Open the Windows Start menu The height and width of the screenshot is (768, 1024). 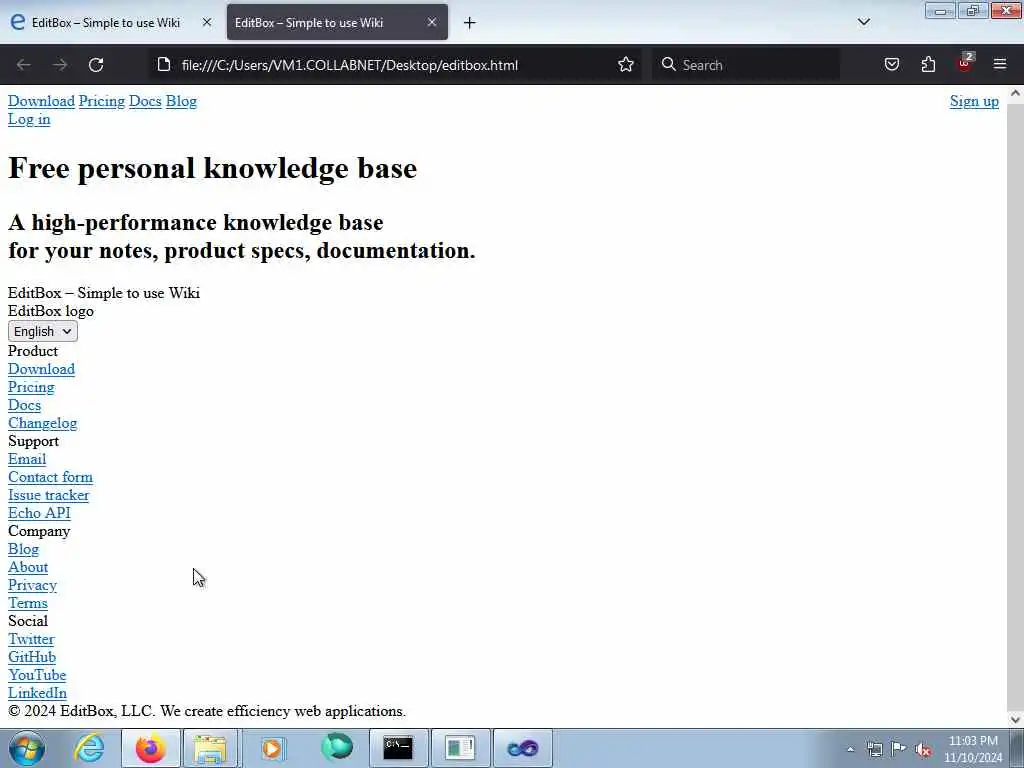(26, 748)
